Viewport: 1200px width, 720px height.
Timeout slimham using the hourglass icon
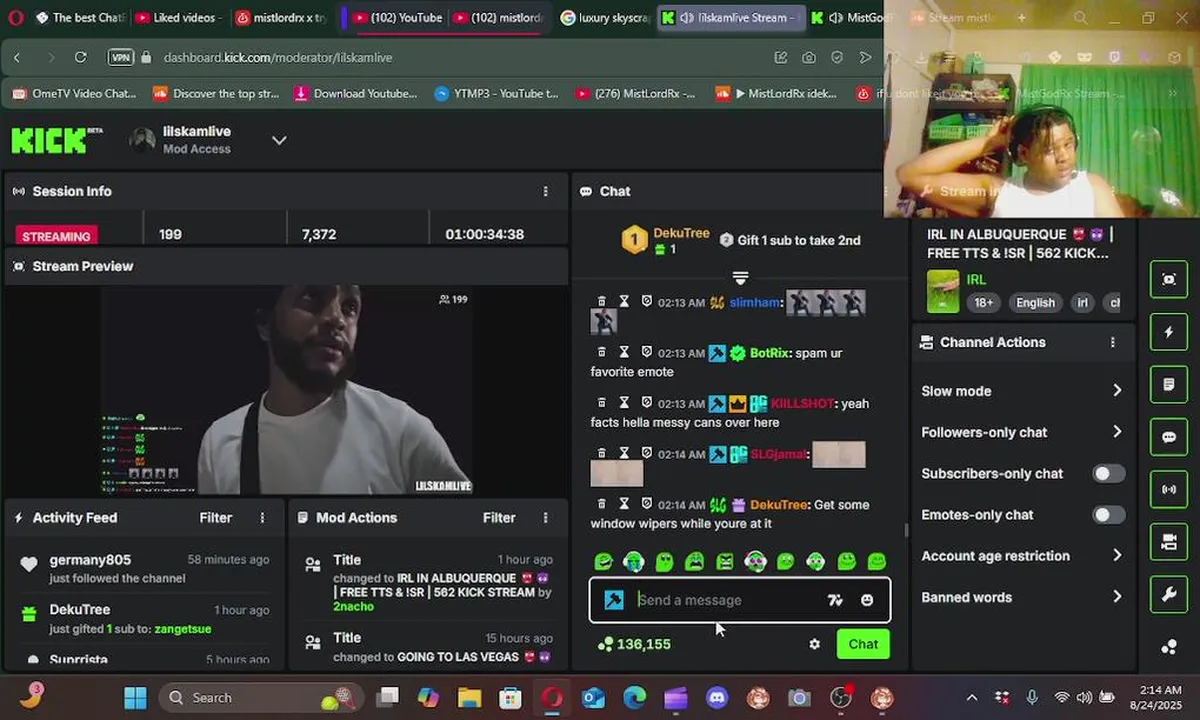tap(624, 301)
